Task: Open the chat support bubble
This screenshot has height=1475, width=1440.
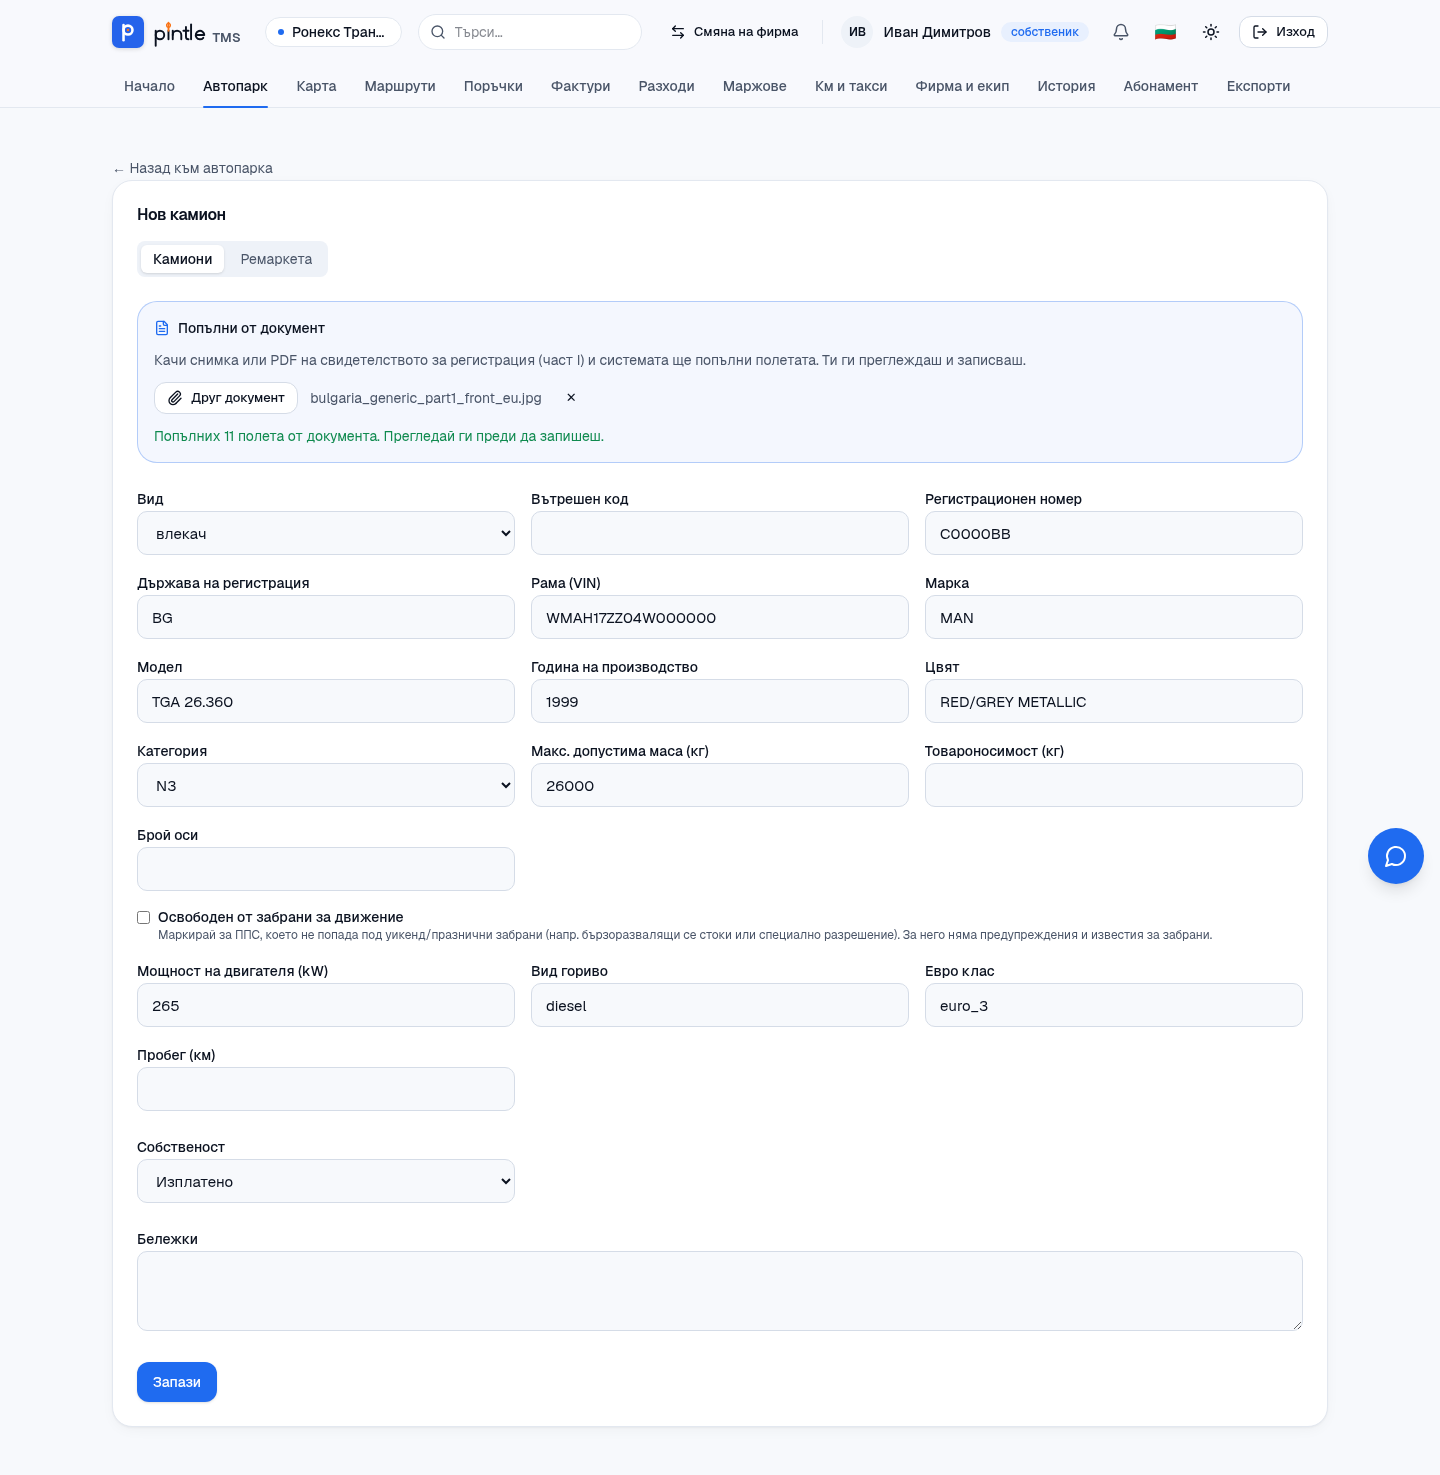Action: point(1396,856)
